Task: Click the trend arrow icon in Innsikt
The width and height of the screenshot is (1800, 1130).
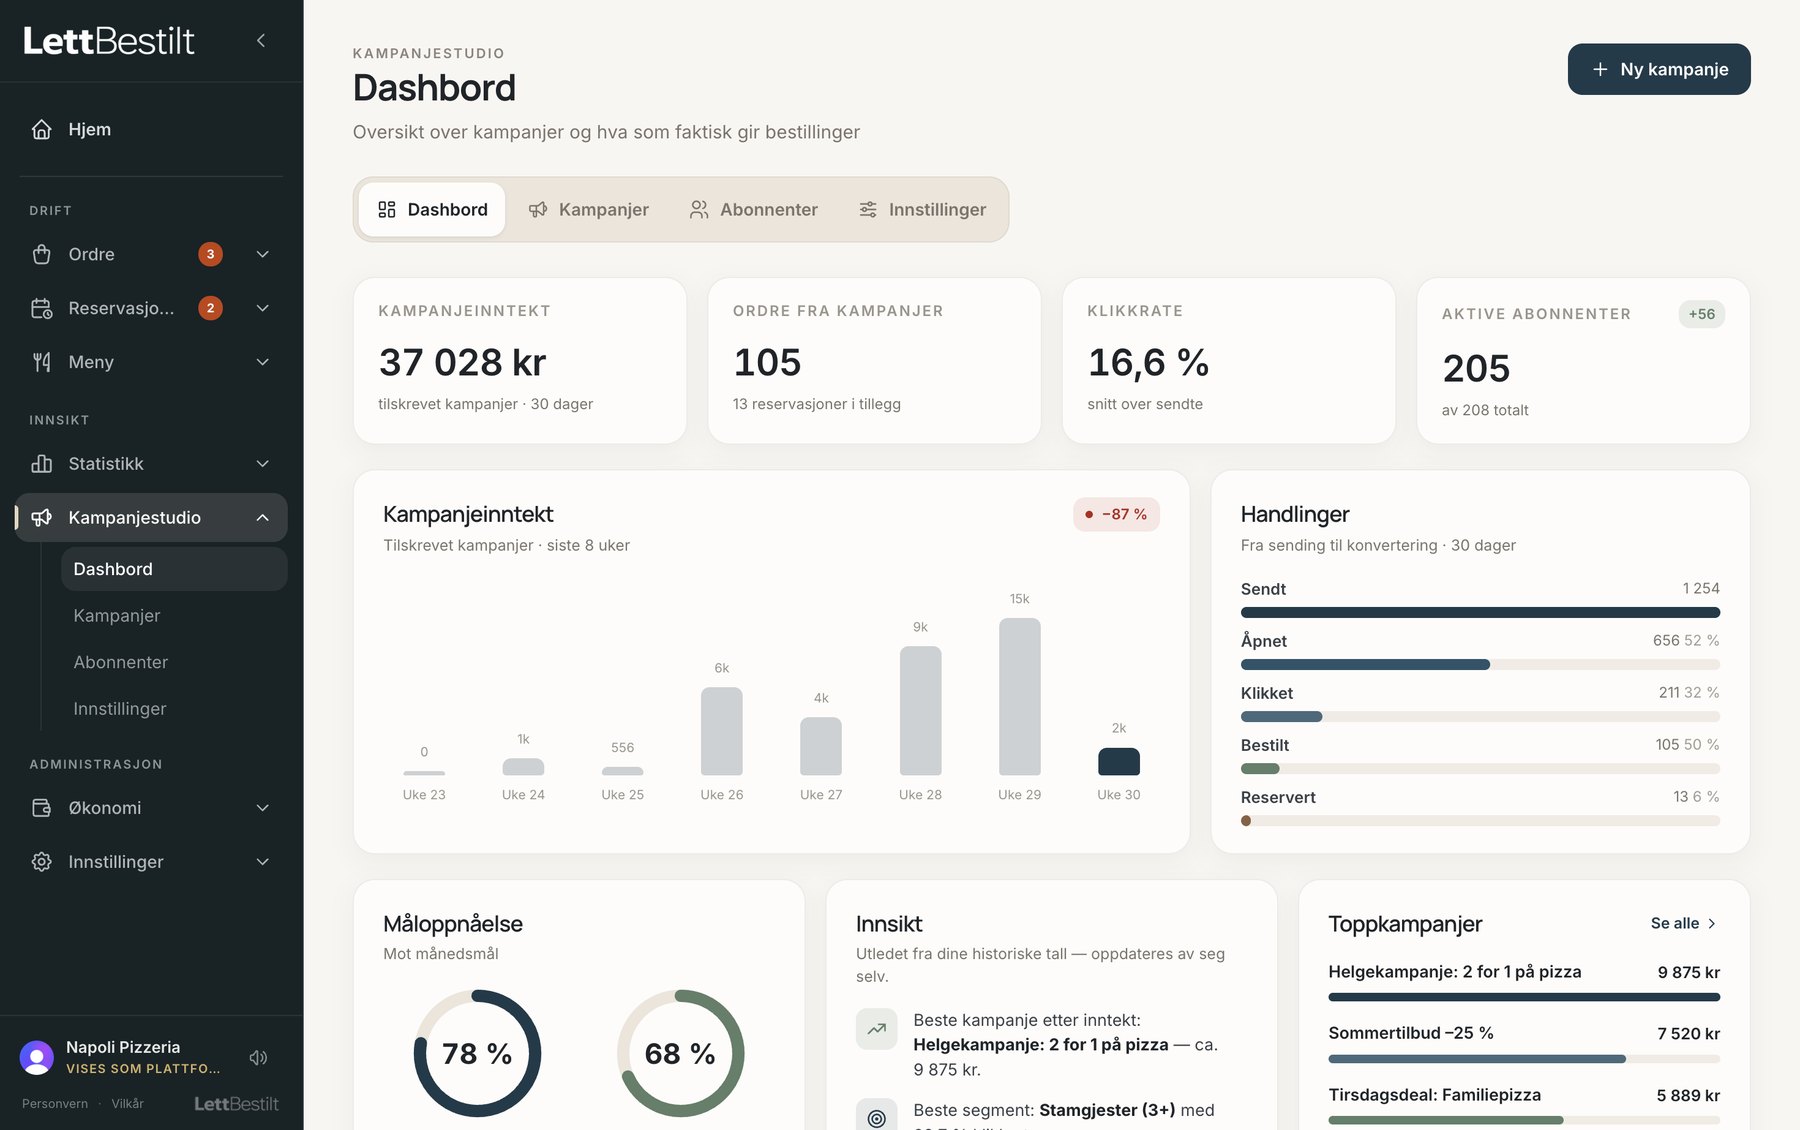Action: click(x=876, y=1029)
